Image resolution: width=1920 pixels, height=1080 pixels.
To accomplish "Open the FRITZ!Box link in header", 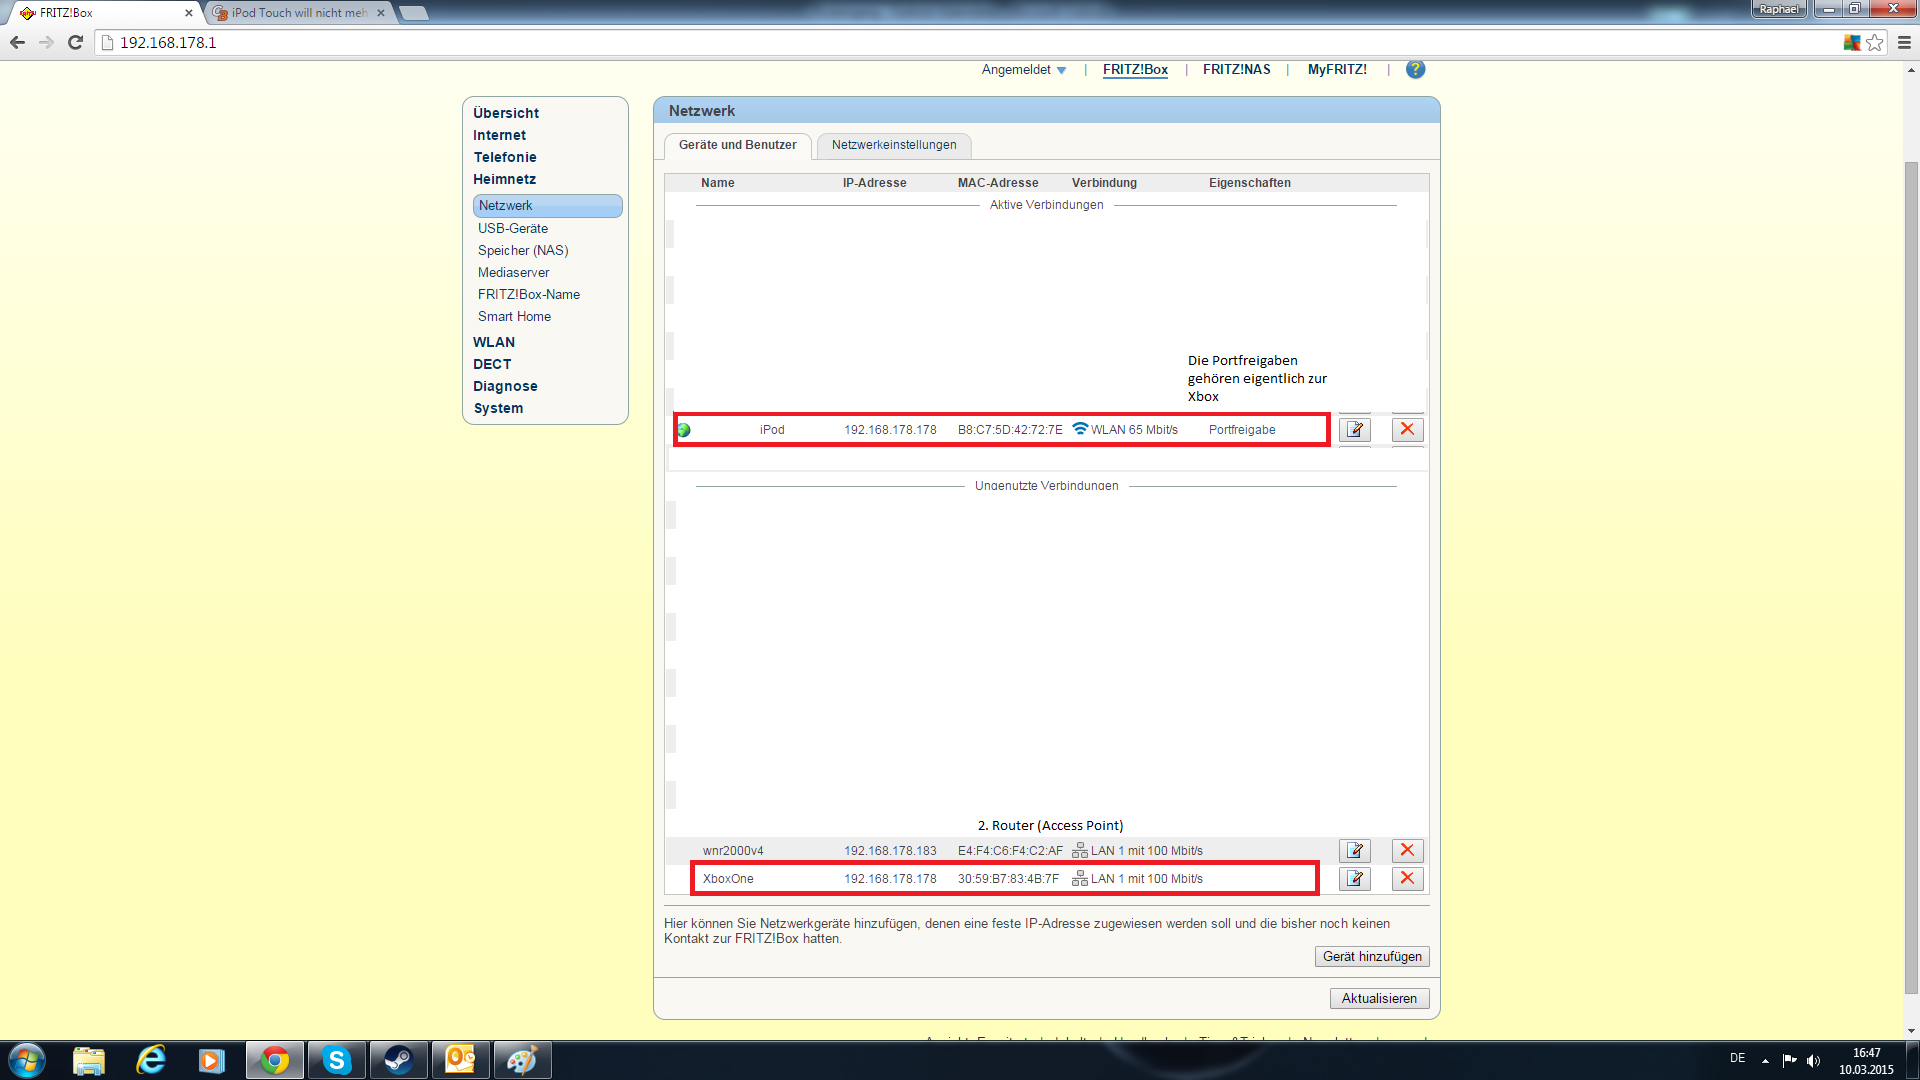I will pos(1135,70).
